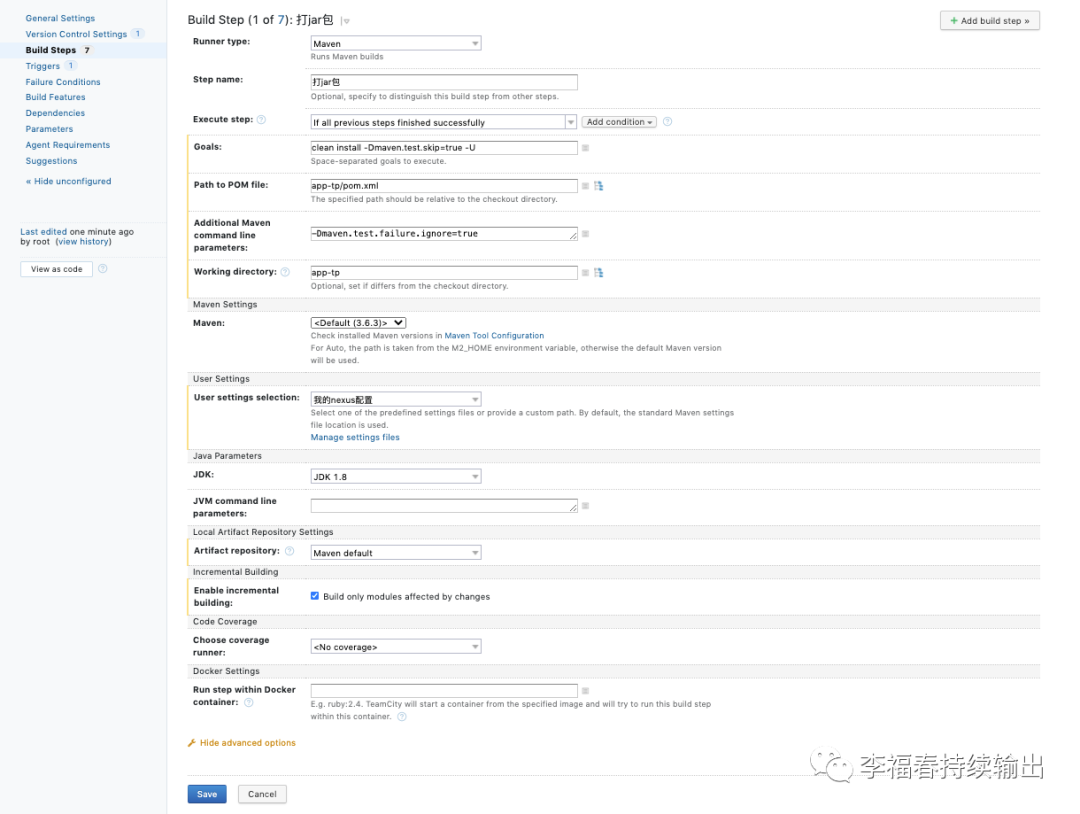Open parameter icon beside Docker container field
The height and width of the screenshot is (814, 1080).
tap(585, 691)
